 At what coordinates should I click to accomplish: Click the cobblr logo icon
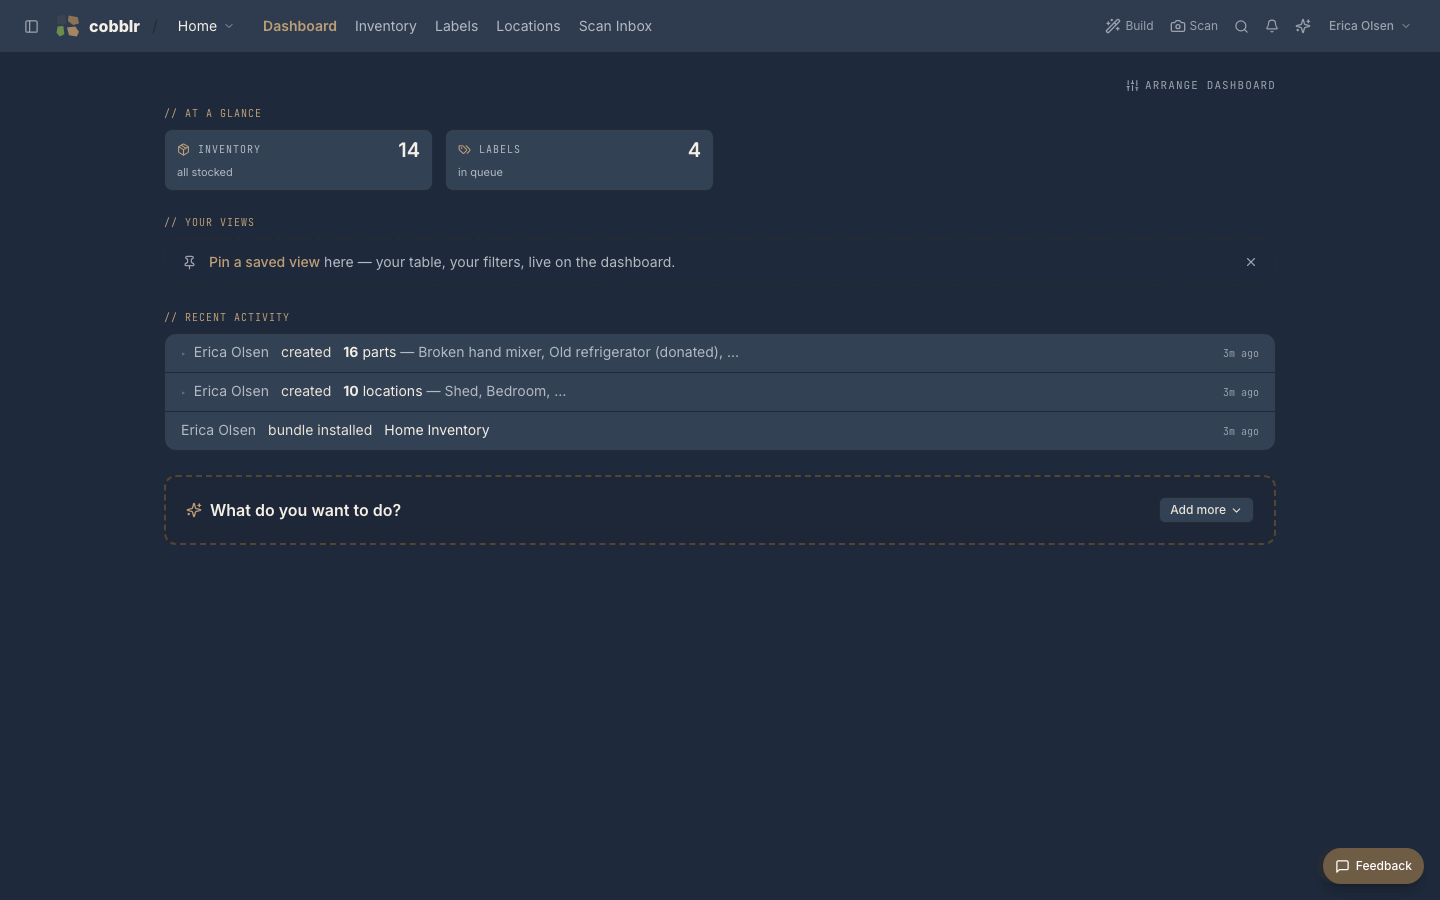coord(68,26)
